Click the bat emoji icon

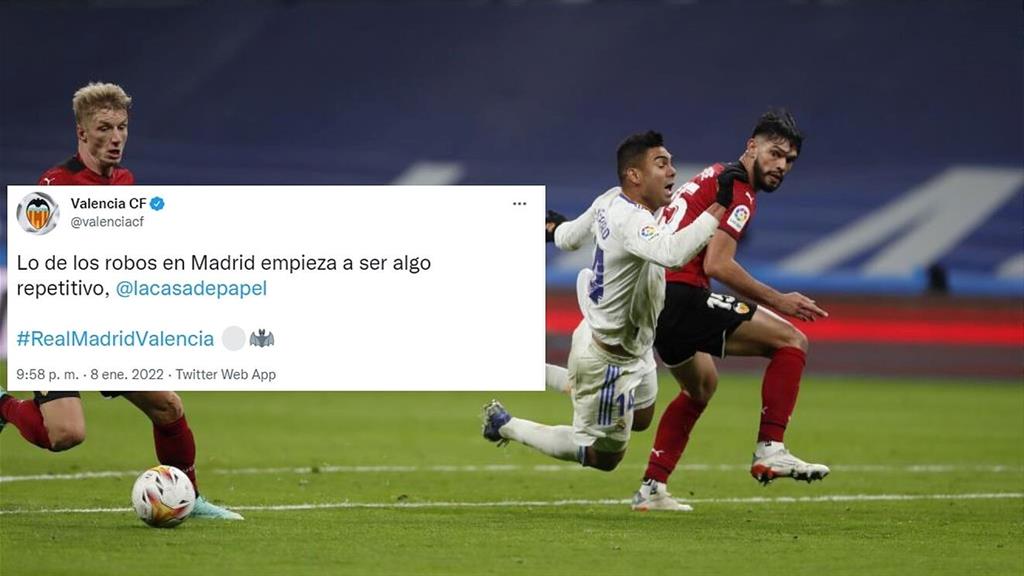pos(262,338)
